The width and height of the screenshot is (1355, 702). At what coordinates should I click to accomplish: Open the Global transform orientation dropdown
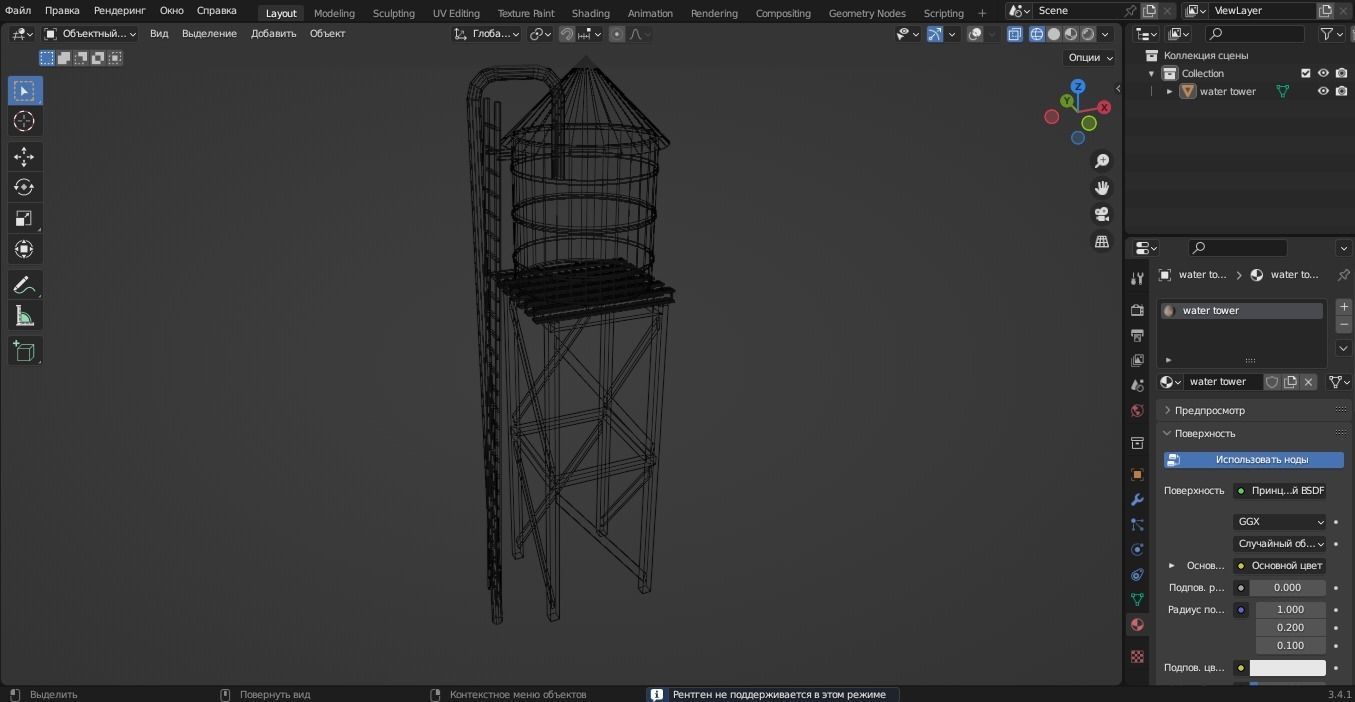click(x=487, y=34)
